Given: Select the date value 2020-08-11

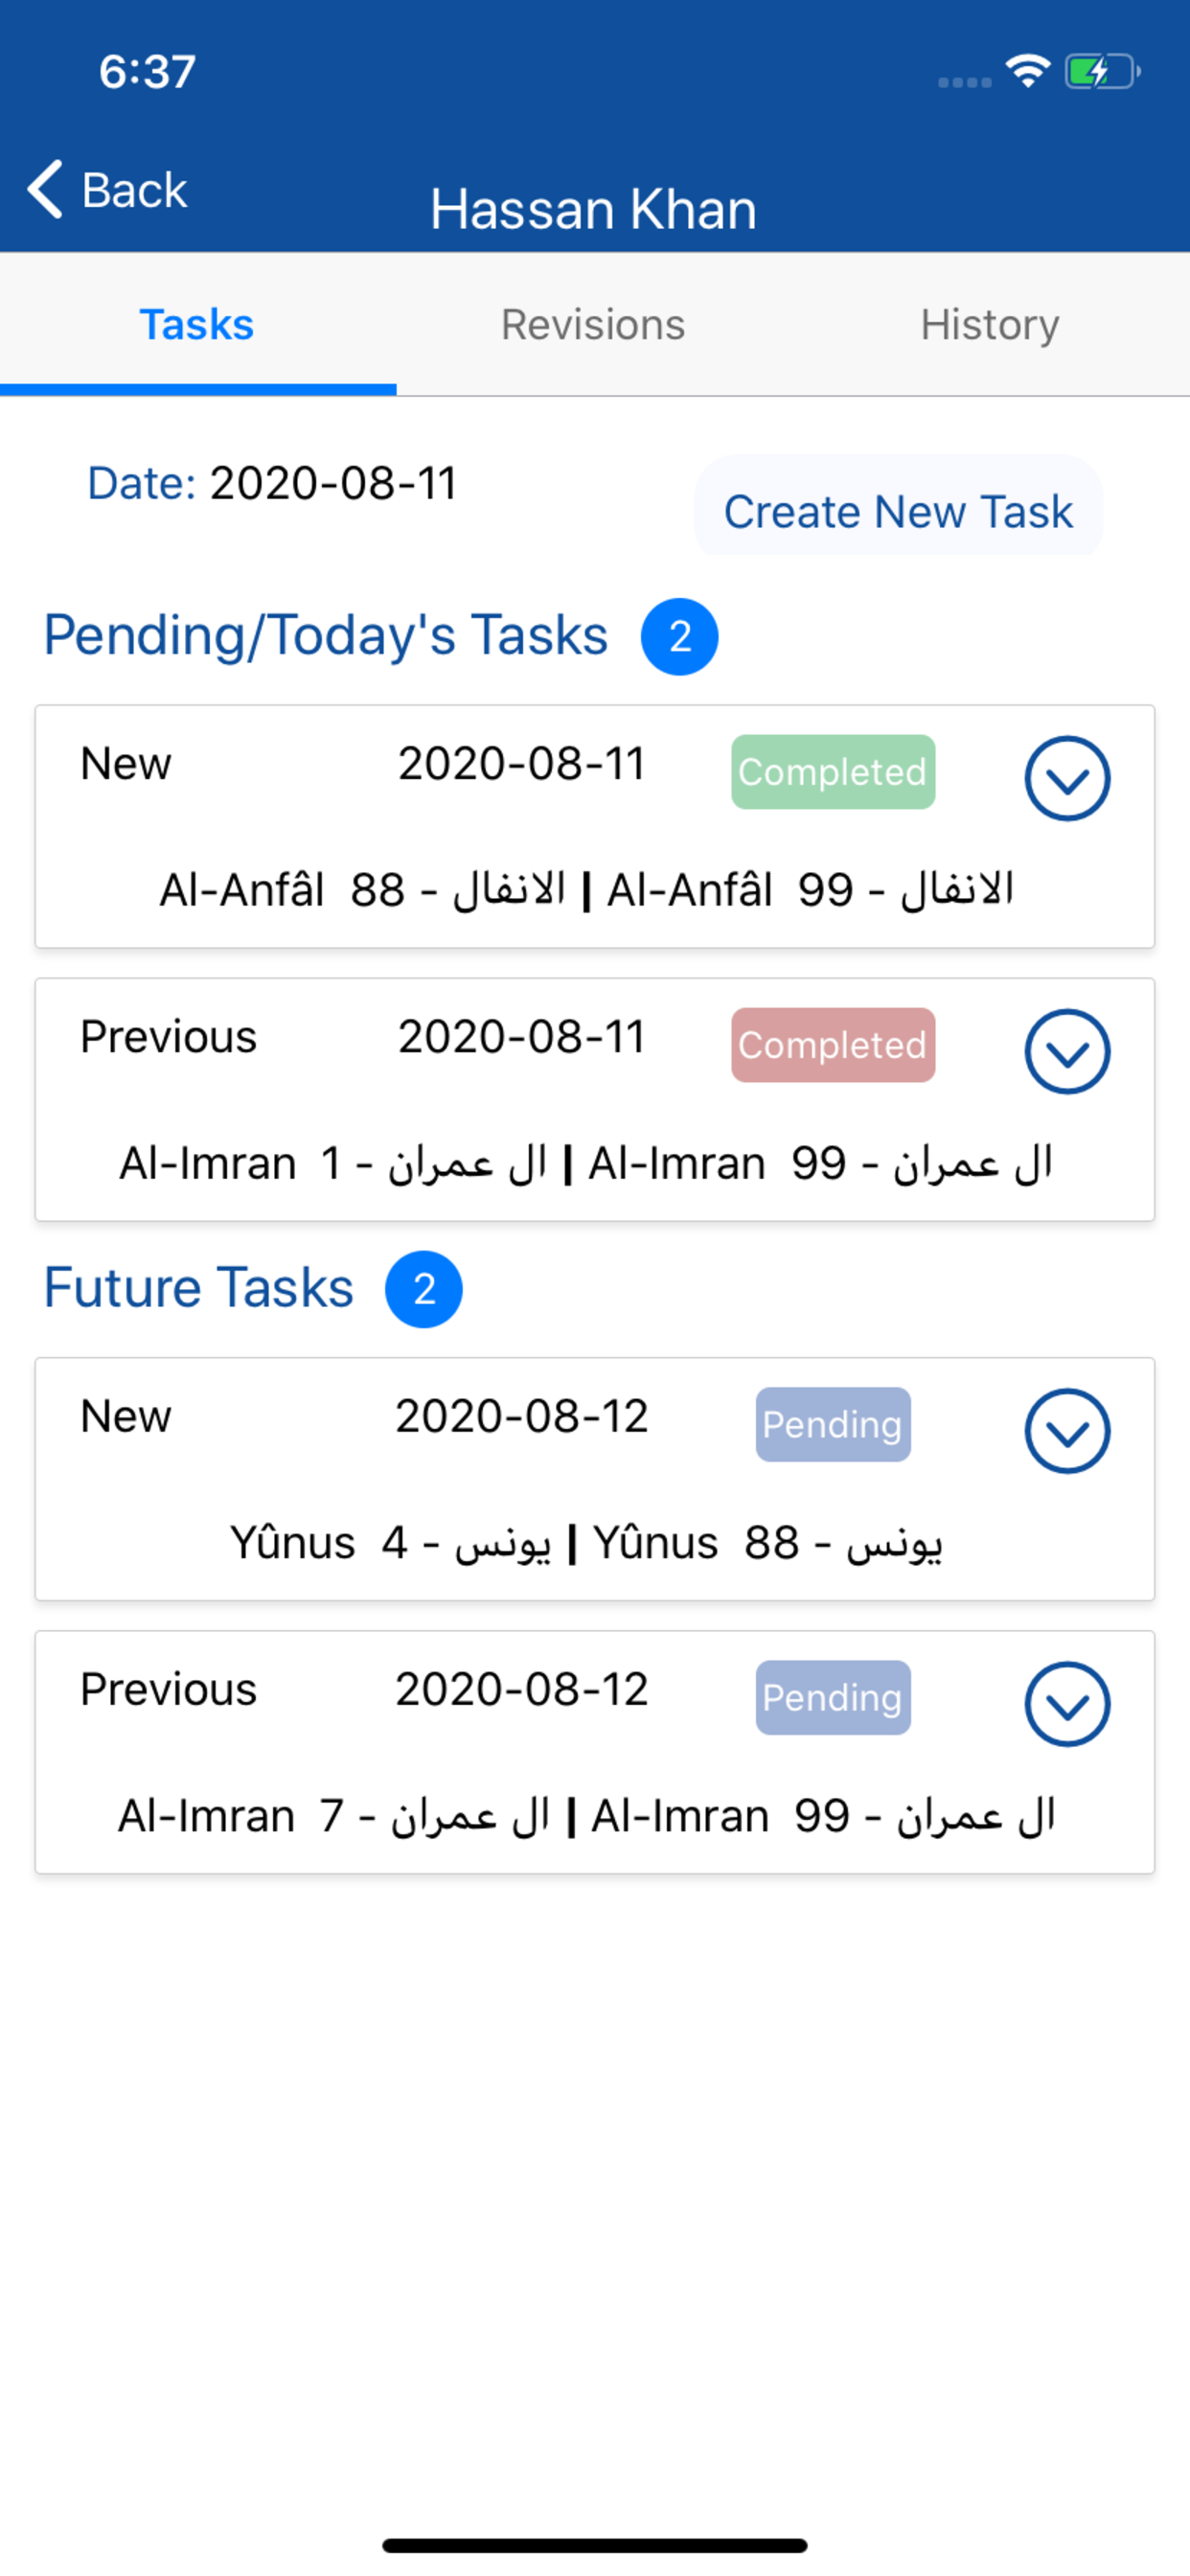Looking at the screenshot, I should click(x=333, y=483).
